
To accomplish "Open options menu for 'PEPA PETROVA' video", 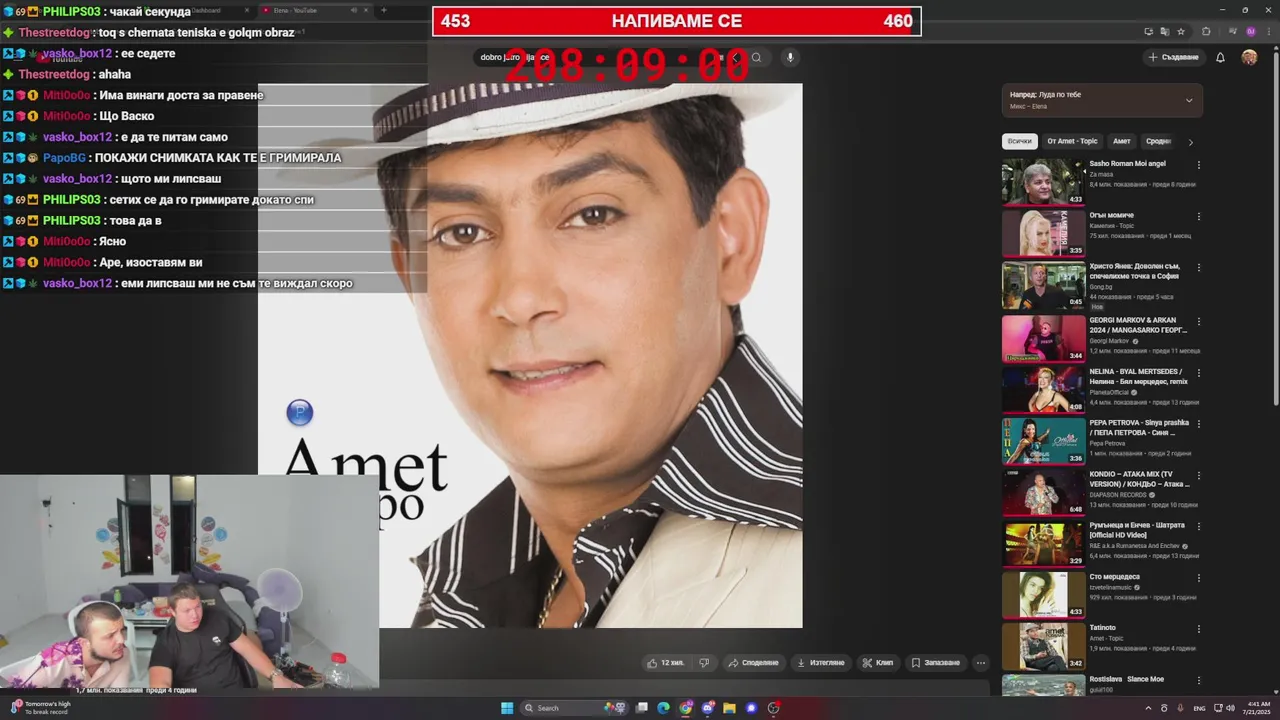I will (1198, 425).
